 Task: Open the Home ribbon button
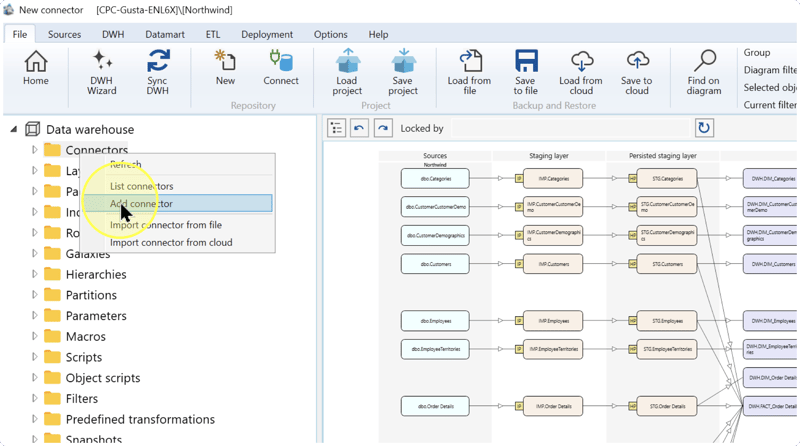(x=36, y=68)
